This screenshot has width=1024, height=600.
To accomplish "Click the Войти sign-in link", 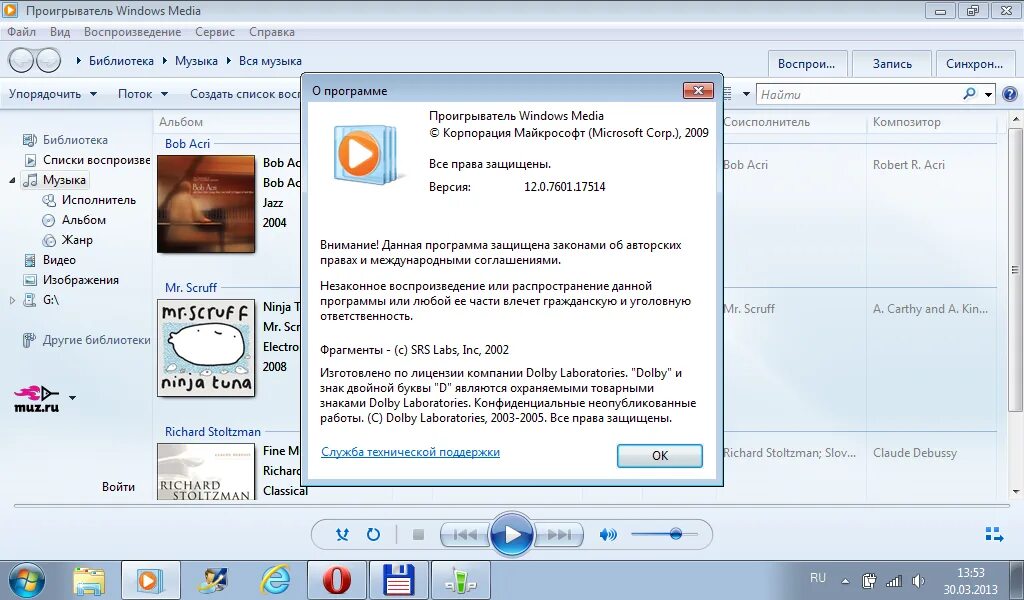I will tap(118, 486).
